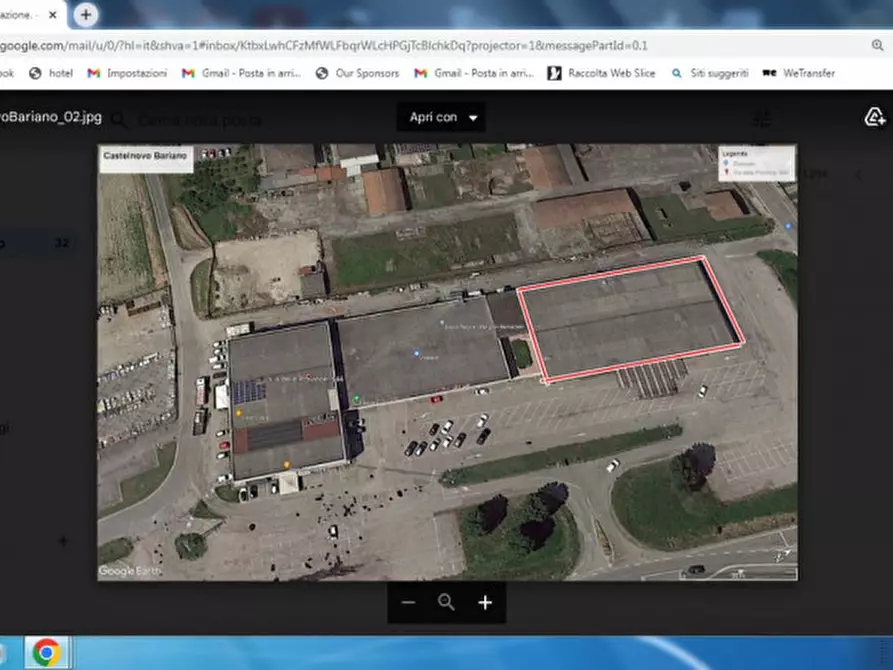Click the dimmed Cerca nella posta search field
The image size is (893, 670).
pyautogui.click(x=200, y=120)
